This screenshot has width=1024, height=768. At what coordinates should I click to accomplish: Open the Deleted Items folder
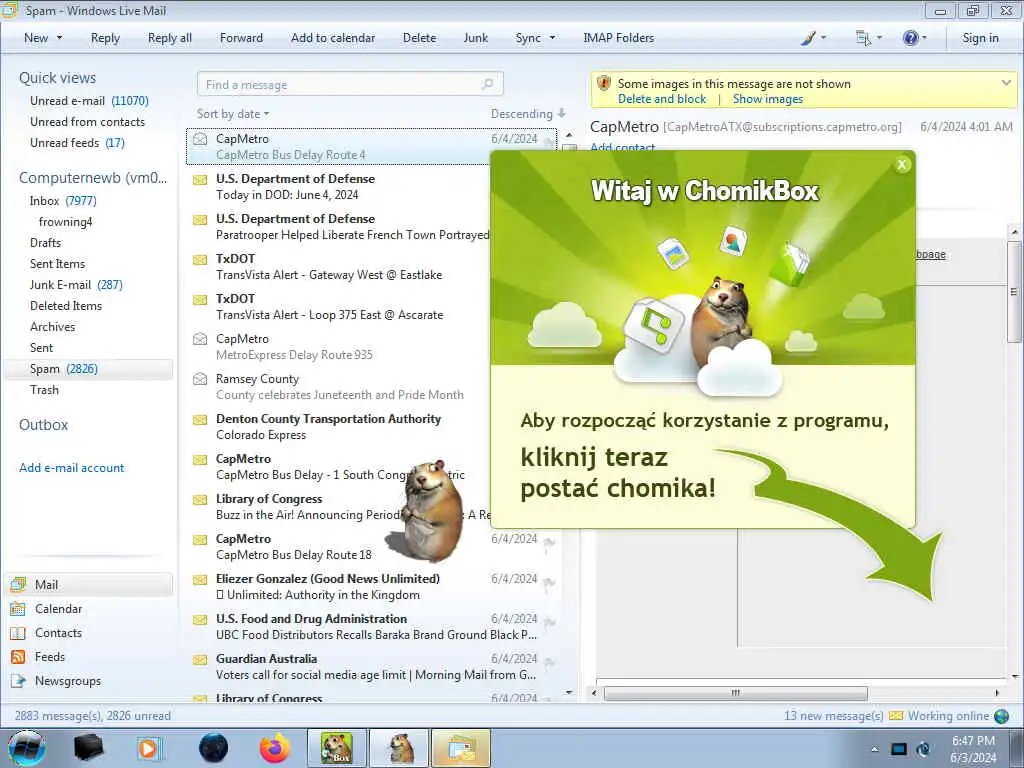tap(65, 306)
